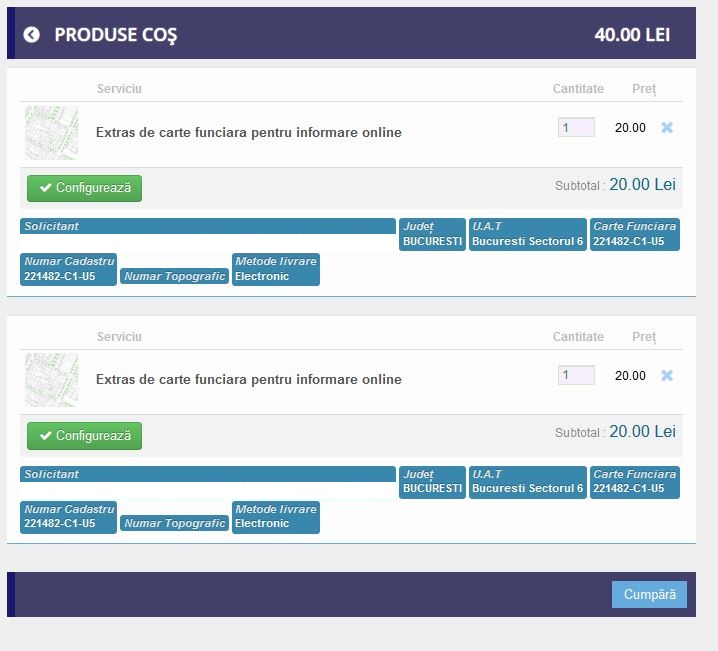The width and height of the screenshot is (718, 651).
Task: Click first item's U.A.T Bucuresti Sectorul 6 tag
Action: click(x=527, y=234)
